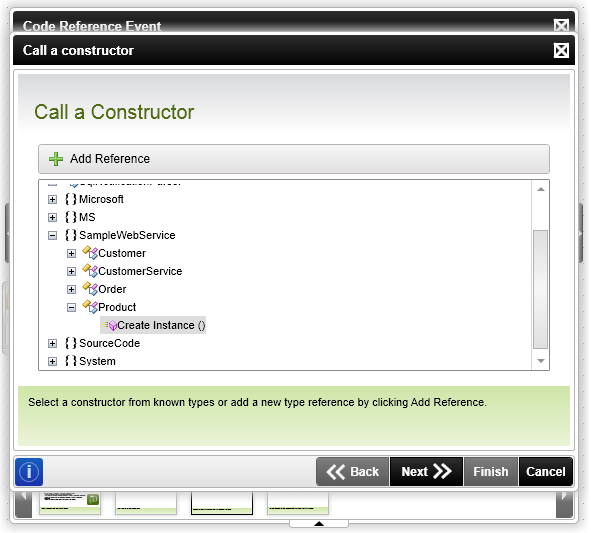The width and height of the screenshot is (591, 533).
Task: Select the Order tree item label
Action: pyautogui.click(x=112, y=289)
